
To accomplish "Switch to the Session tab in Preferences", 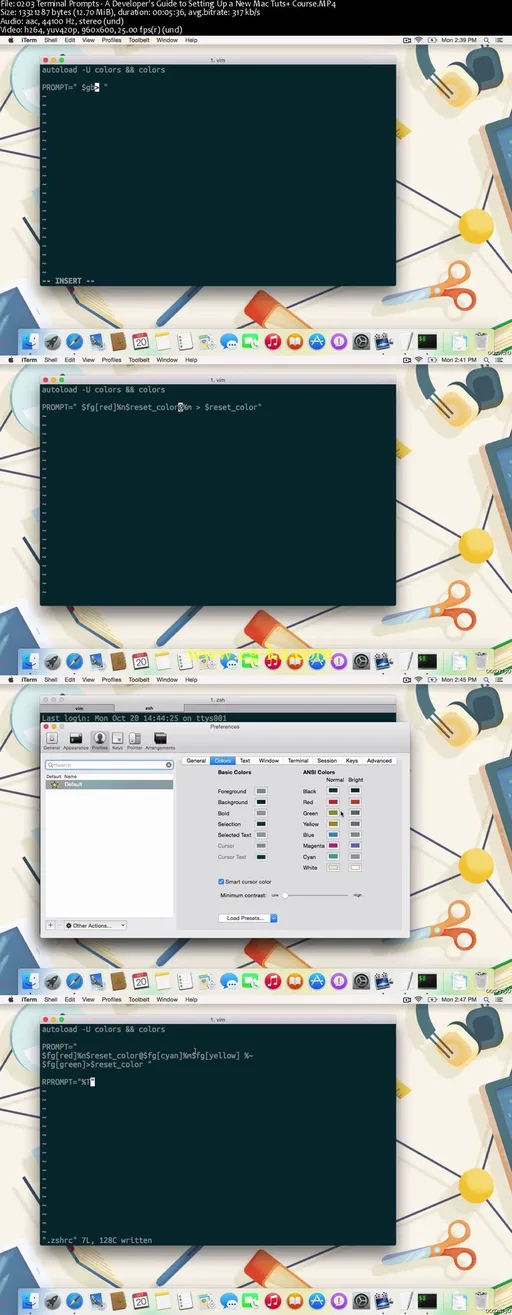I will (327, 761).
